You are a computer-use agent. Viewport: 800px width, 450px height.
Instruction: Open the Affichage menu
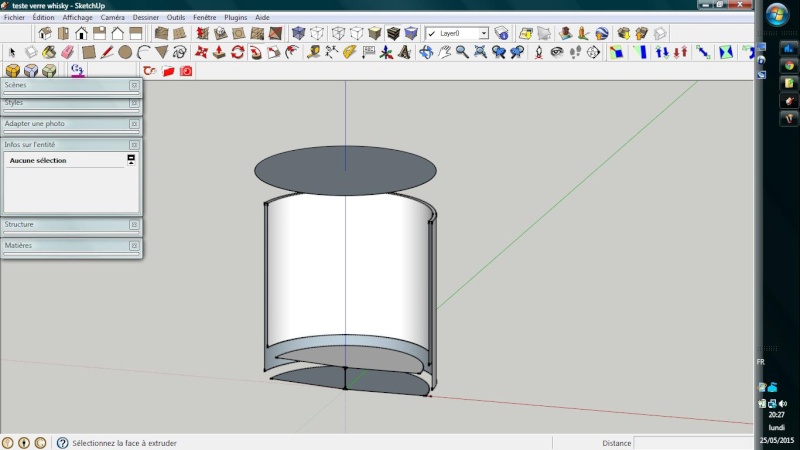click(x=78, y=17)
